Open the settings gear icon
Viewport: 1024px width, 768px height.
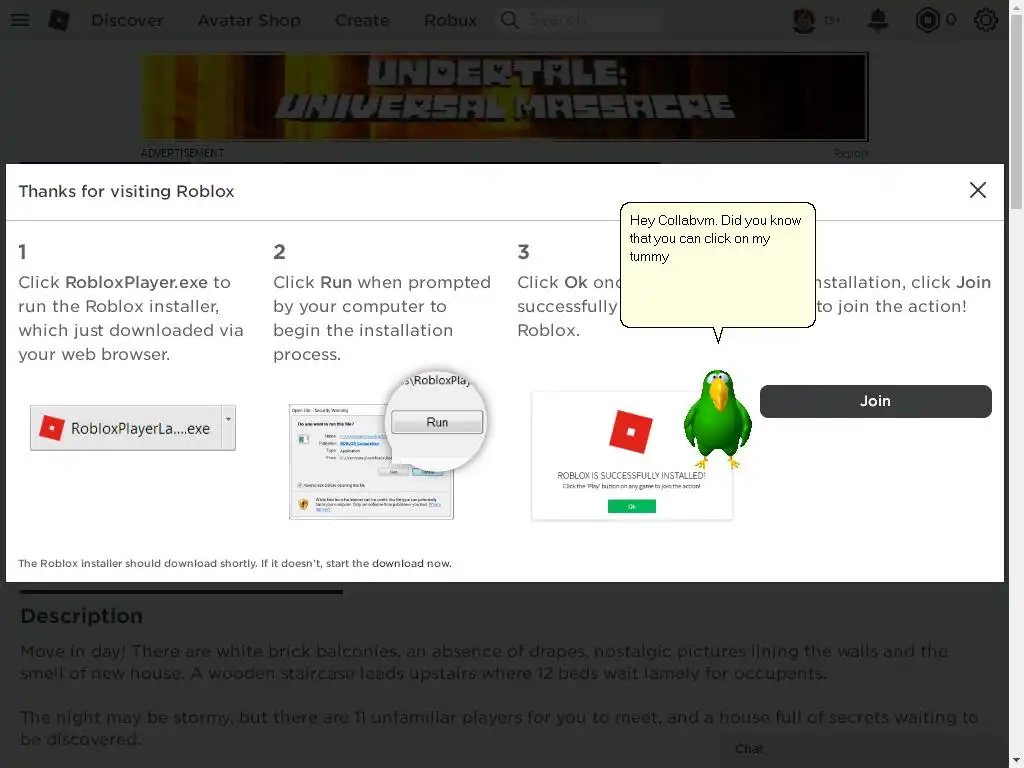(985, 20)
